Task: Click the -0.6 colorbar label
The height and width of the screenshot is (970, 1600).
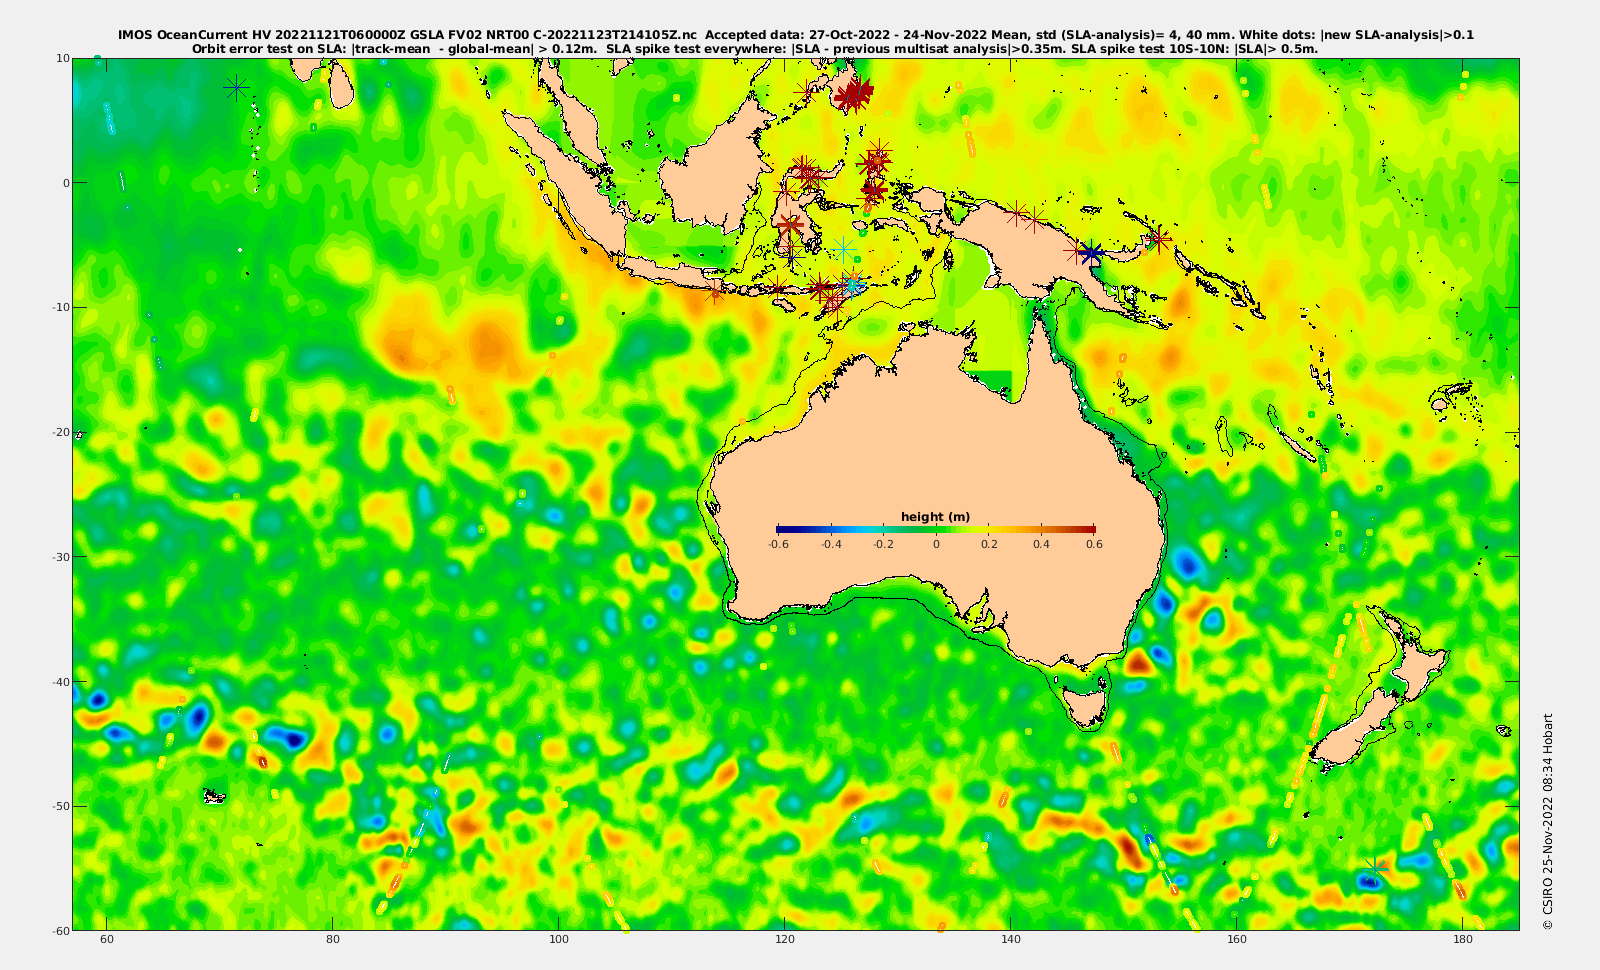Action: [778, 545]
